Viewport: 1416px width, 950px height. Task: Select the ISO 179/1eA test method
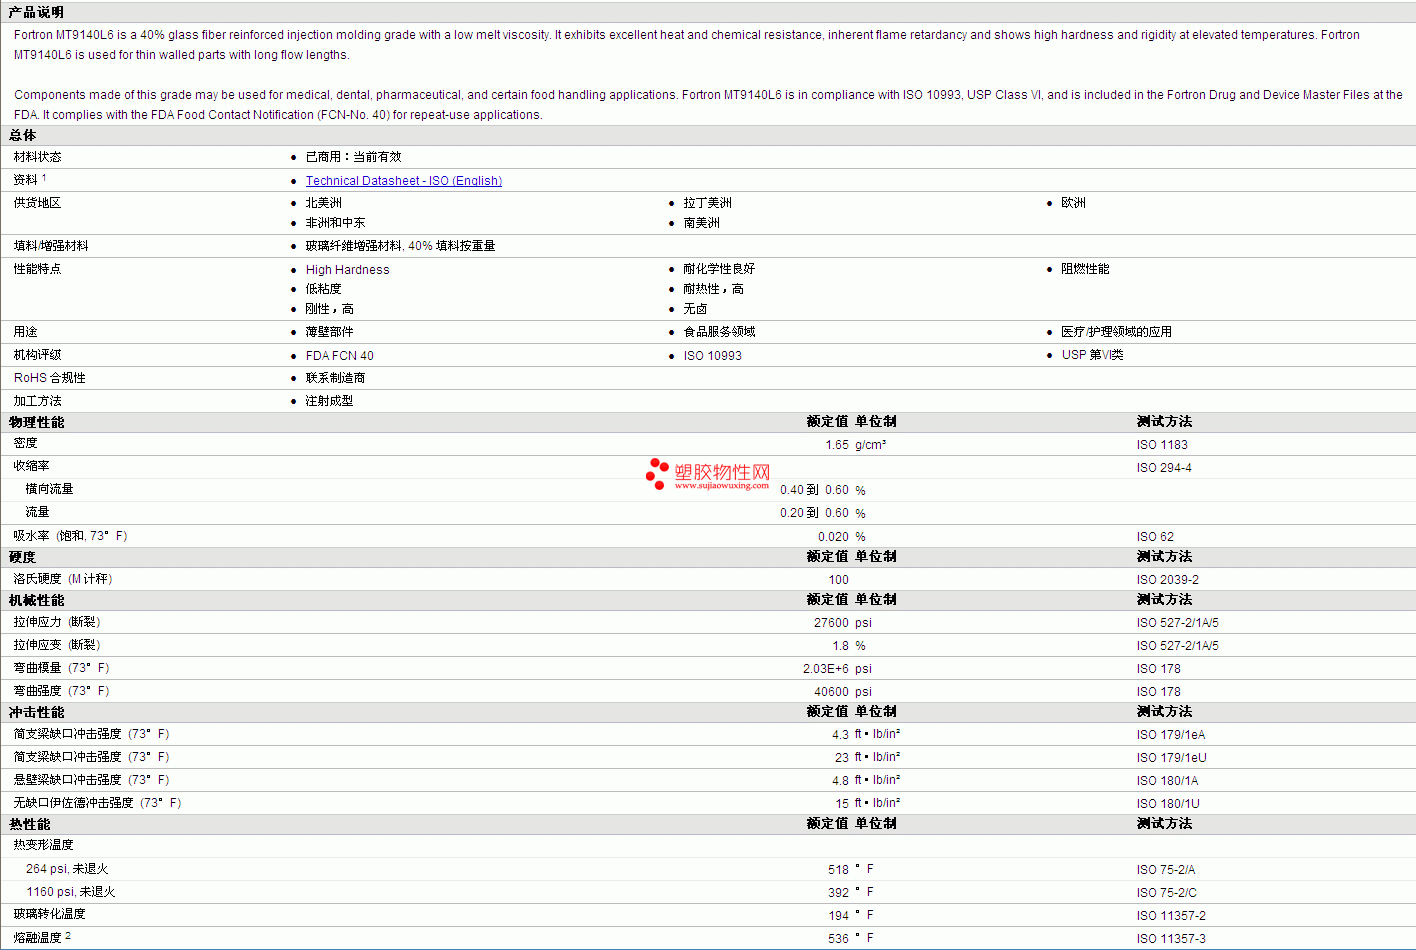pyautogui.click(x=1171, y=735)
